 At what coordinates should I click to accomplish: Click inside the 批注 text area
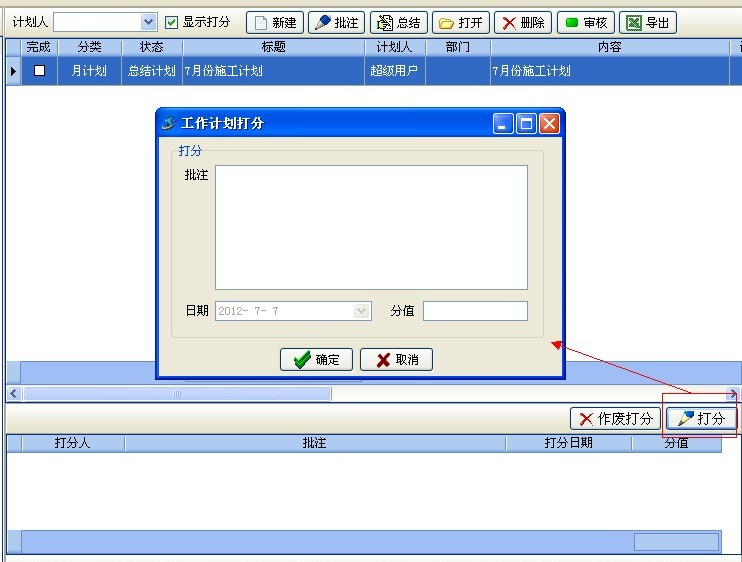(x=371, y=227)
